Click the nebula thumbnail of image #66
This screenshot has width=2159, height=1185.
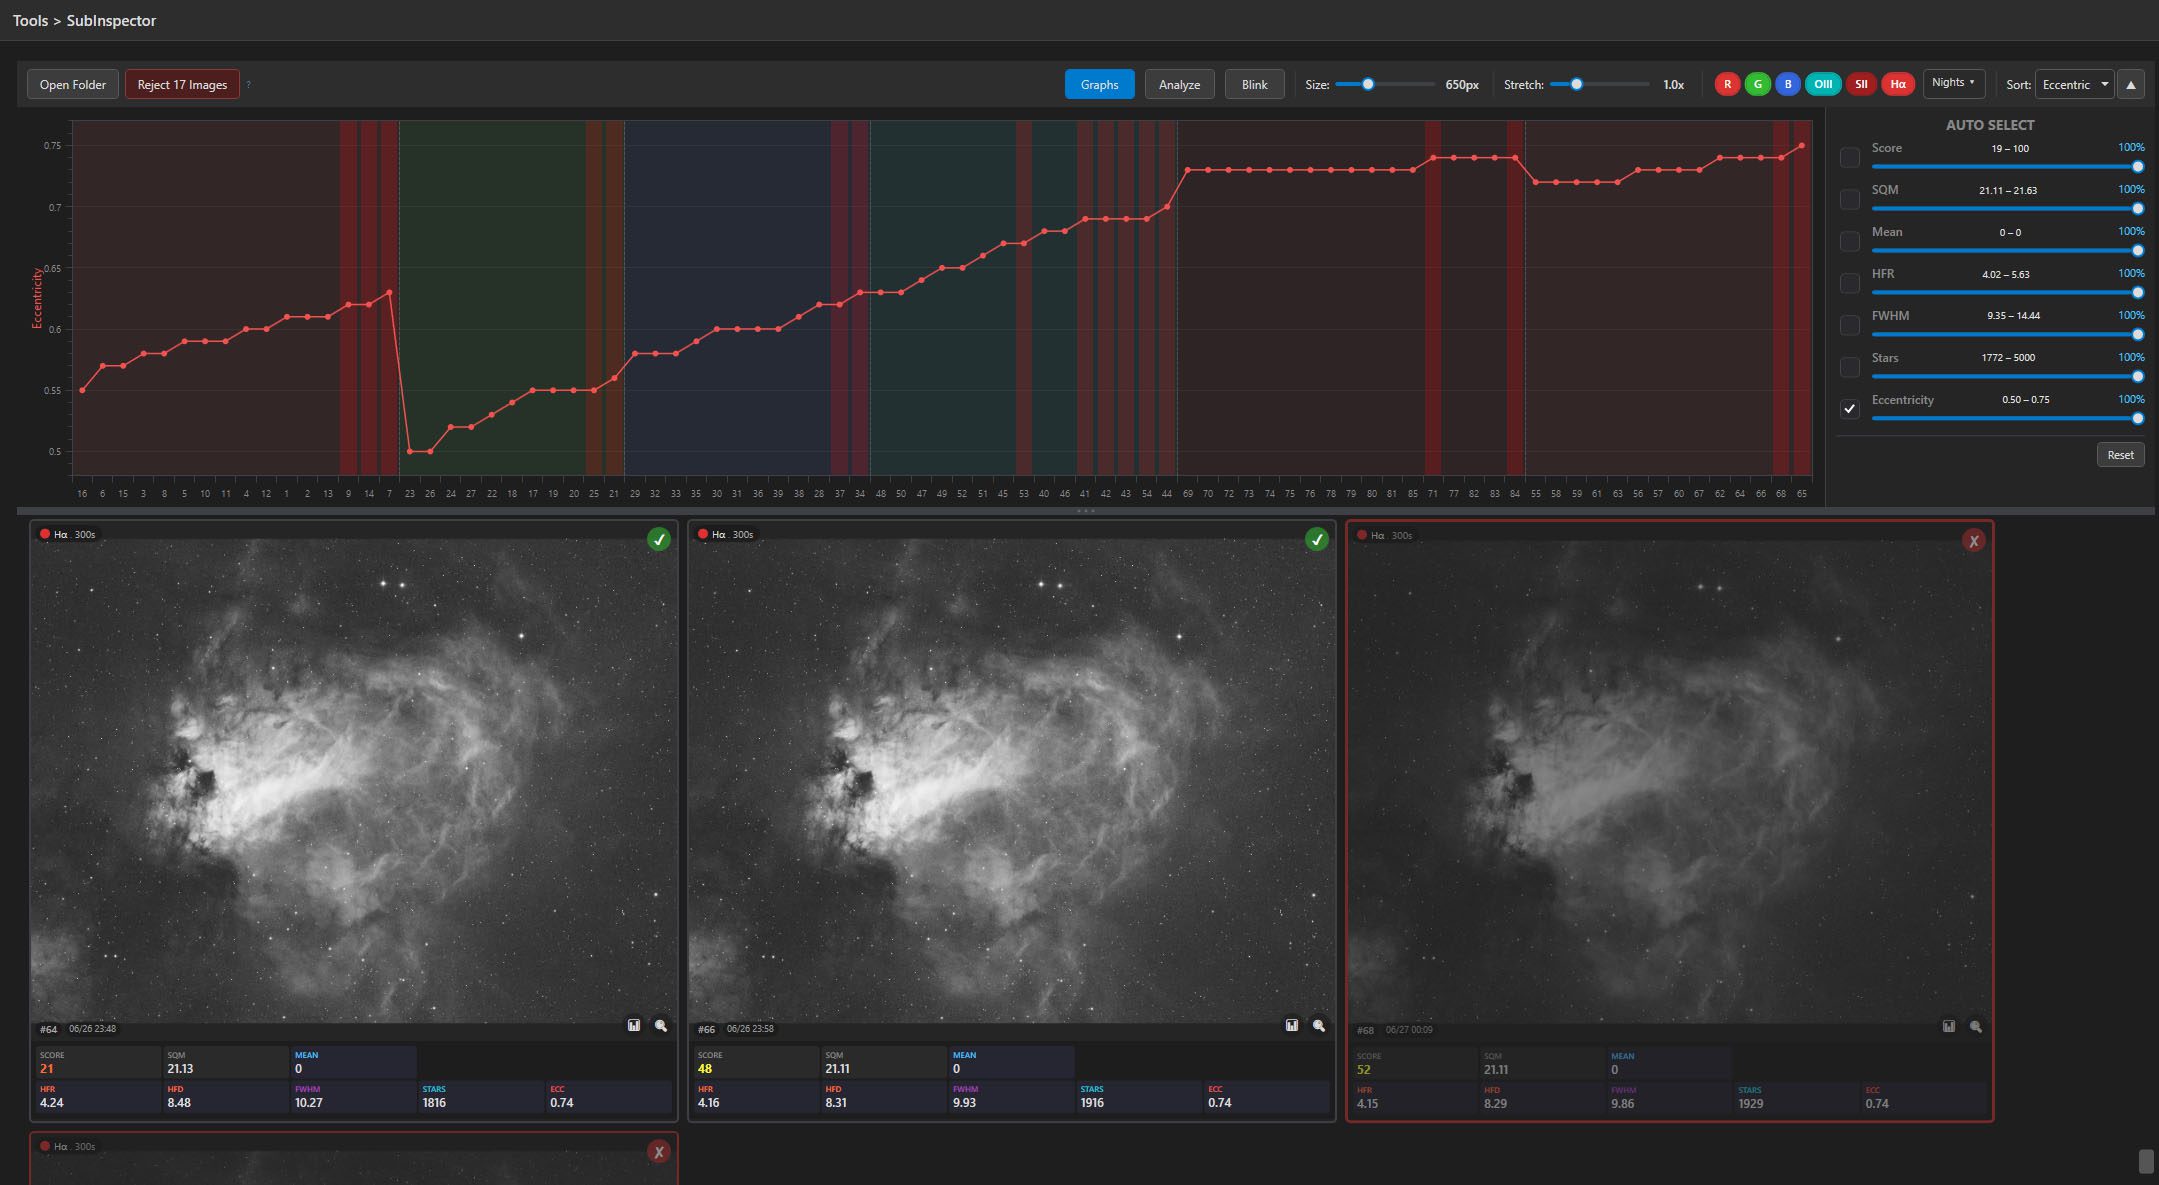pyautogui.click(x=1011, y=780)
